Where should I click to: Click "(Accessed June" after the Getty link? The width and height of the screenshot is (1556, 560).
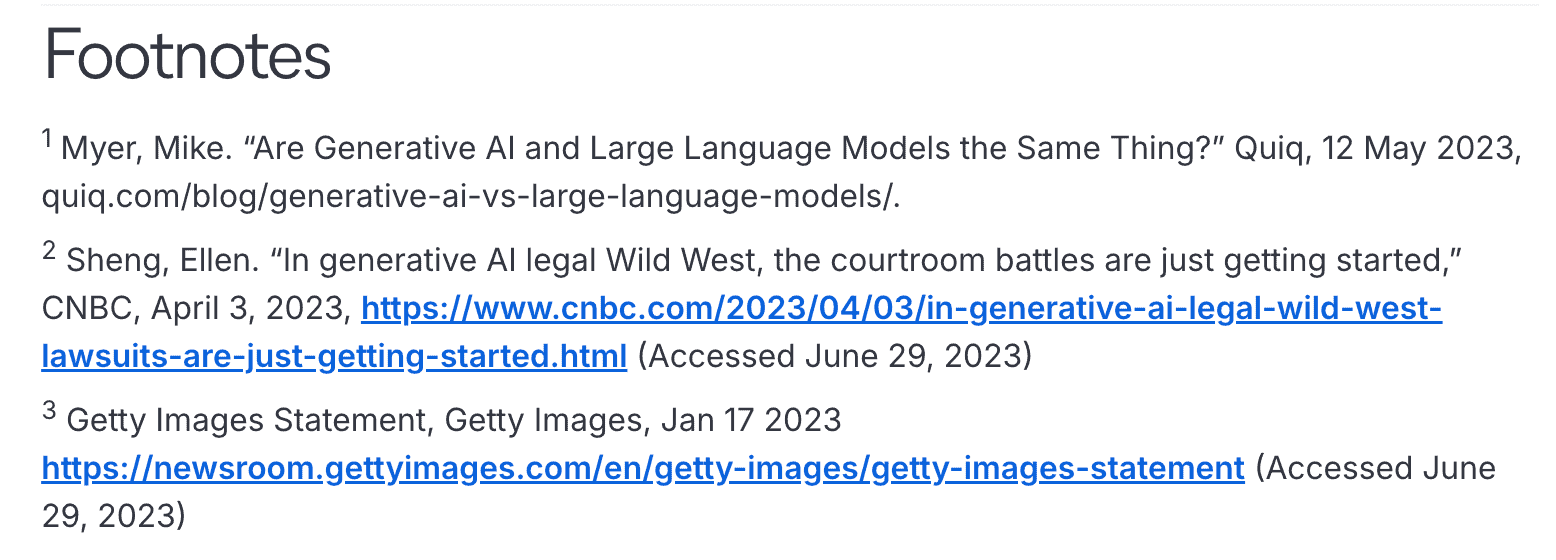click(1376, 467)
